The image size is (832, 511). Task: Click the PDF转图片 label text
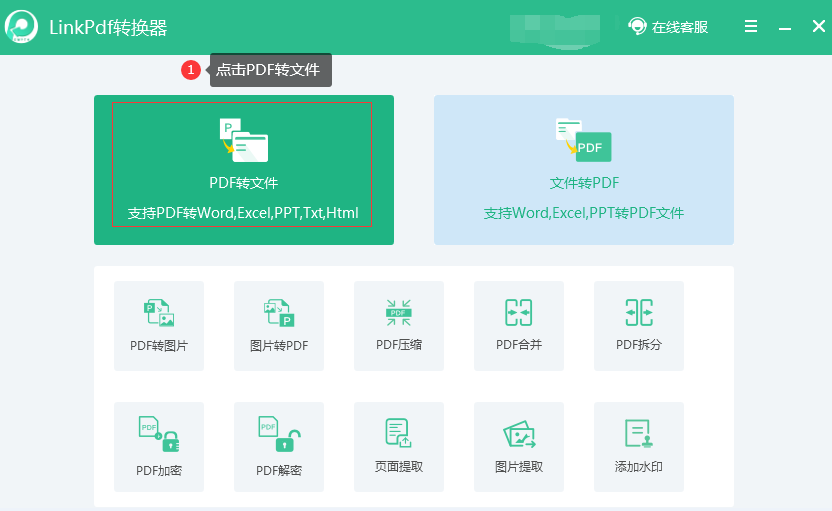(159, 345)
